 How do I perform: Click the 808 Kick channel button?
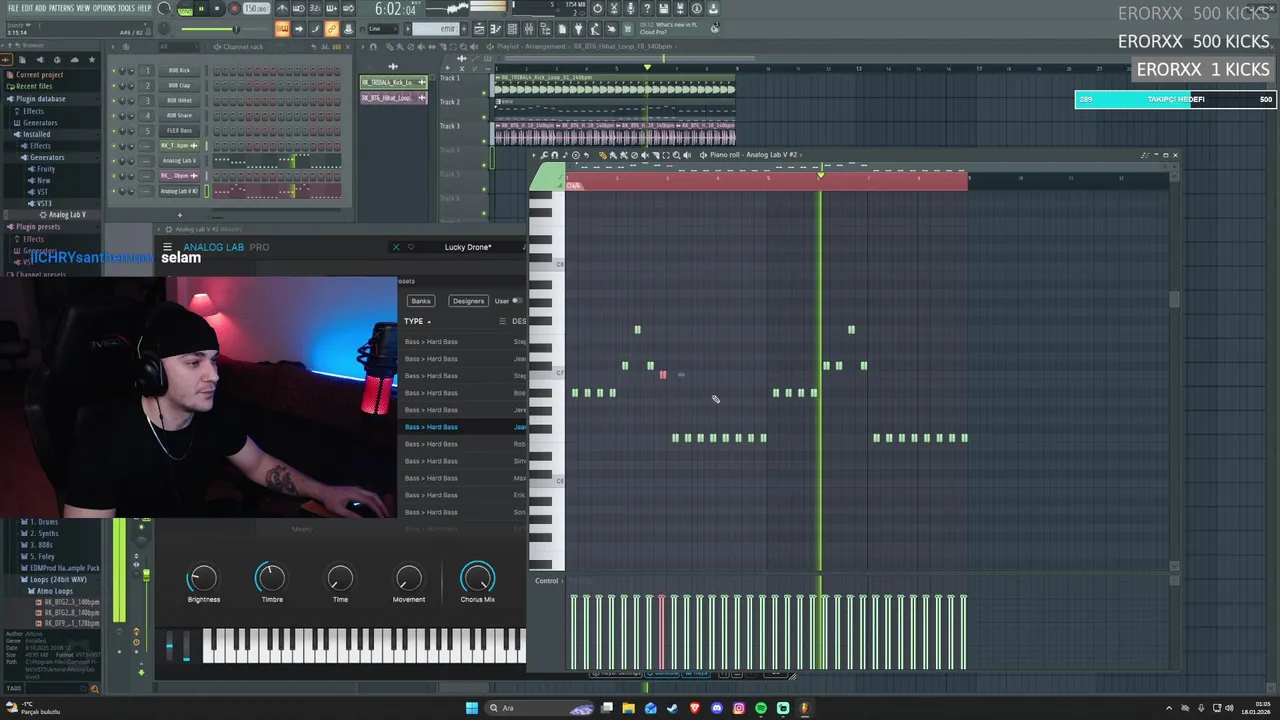tap(180, 71)
